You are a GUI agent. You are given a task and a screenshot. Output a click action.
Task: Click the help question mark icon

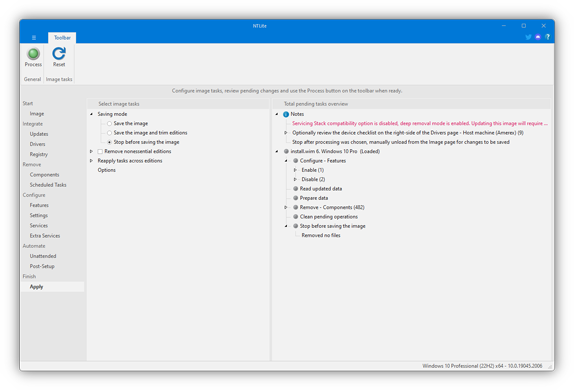pyautogui.click(x=547, y=37)
